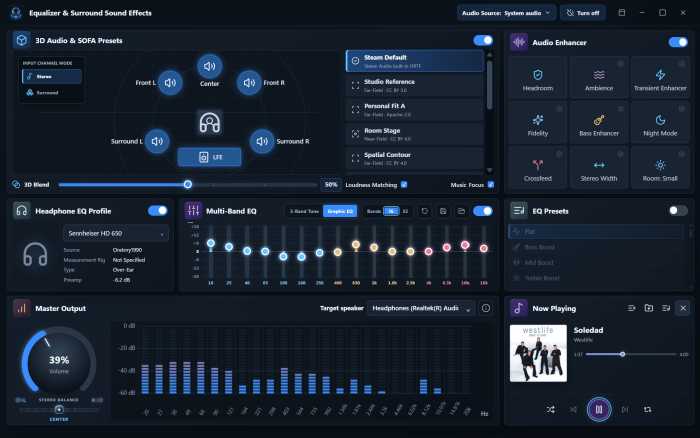Click the Front L speaker icon
This screenshot has height=438, width=700.
170,83
